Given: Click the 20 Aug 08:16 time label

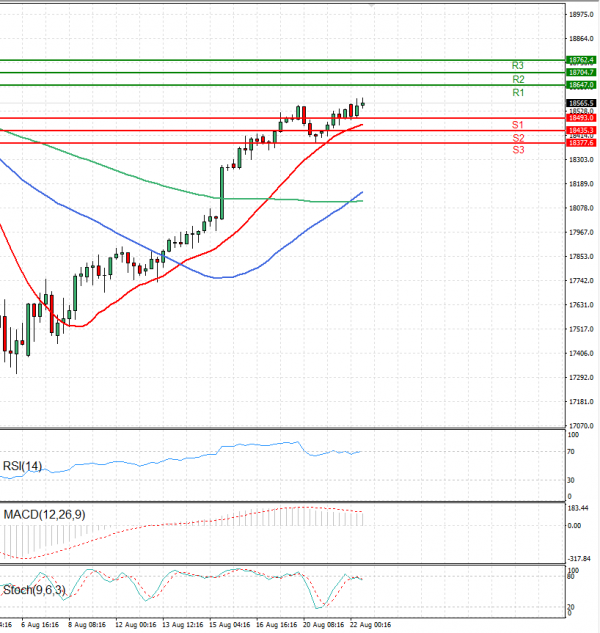Looking at the screenshot, I should click(x=323, y=625).
